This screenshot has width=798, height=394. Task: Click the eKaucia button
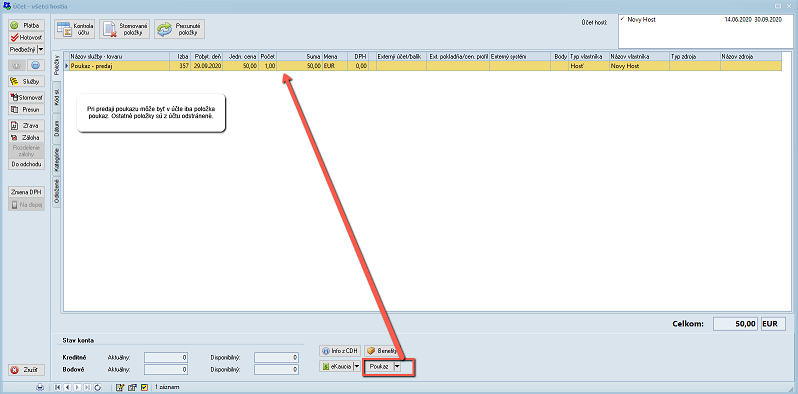336,367
